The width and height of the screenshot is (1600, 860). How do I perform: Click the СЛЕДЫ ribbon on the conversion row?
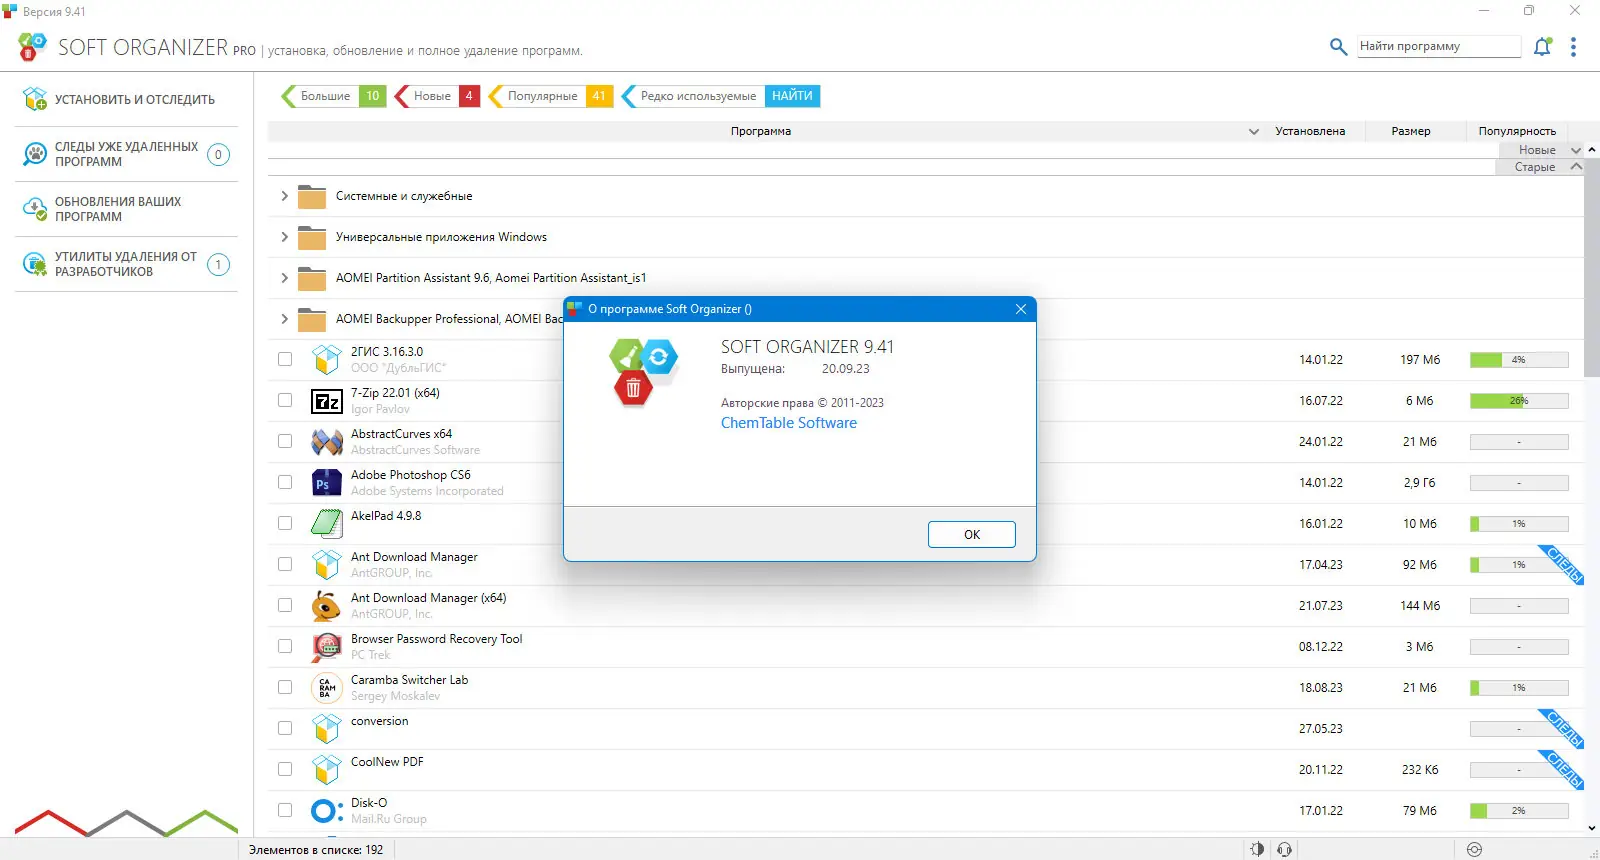coord(1562,728)
